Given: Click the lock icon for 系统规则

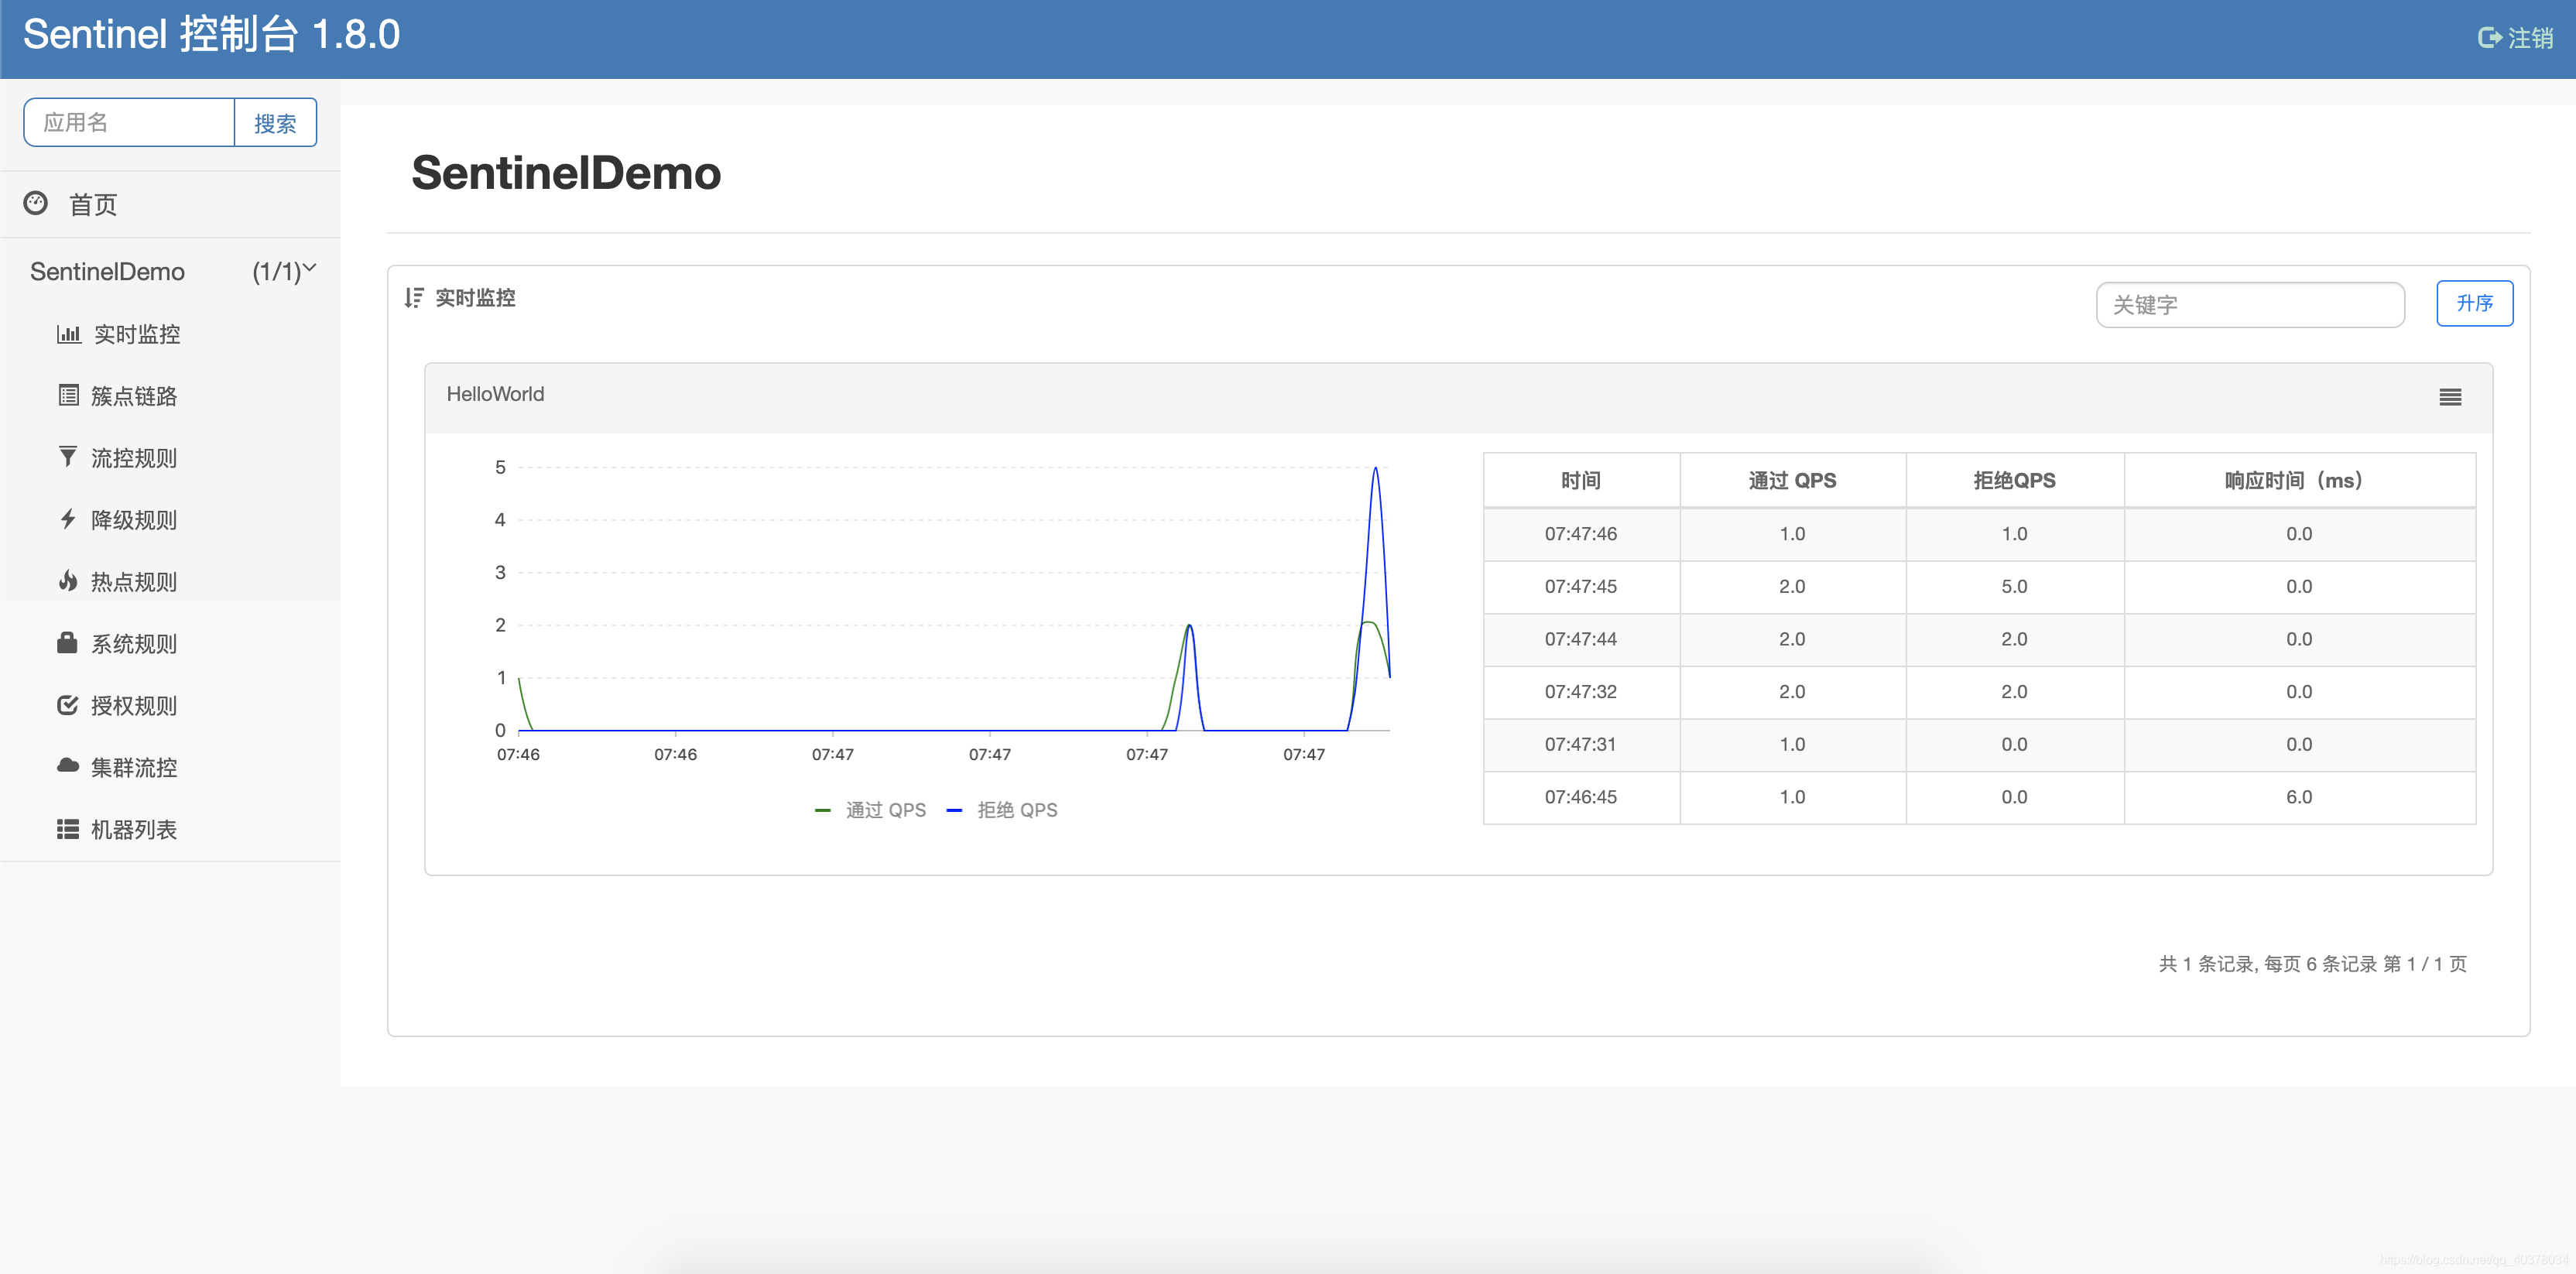Looking at the screenshot, I should 67,642.
